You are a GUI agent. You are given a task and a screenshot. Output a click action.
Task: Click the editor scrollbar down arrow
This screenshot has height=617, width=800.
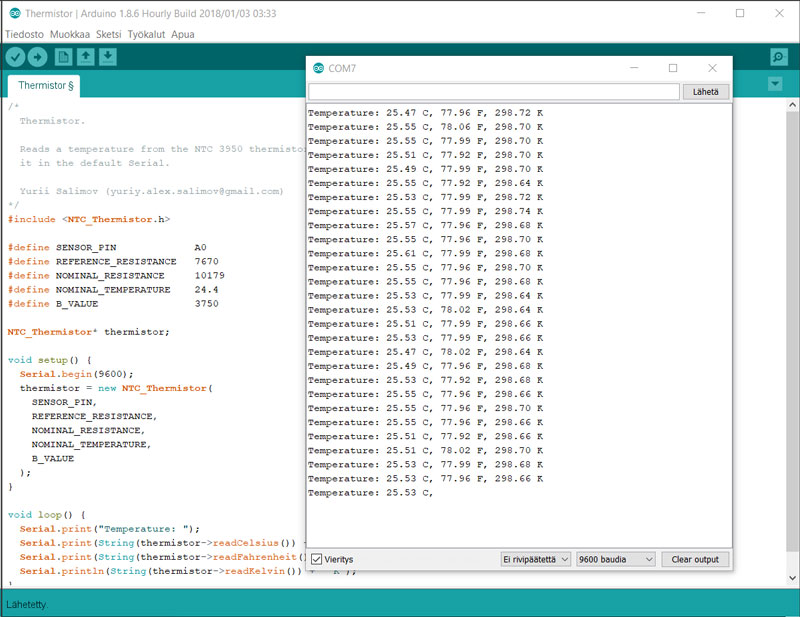pyautogui.click(x=792, y=578)
